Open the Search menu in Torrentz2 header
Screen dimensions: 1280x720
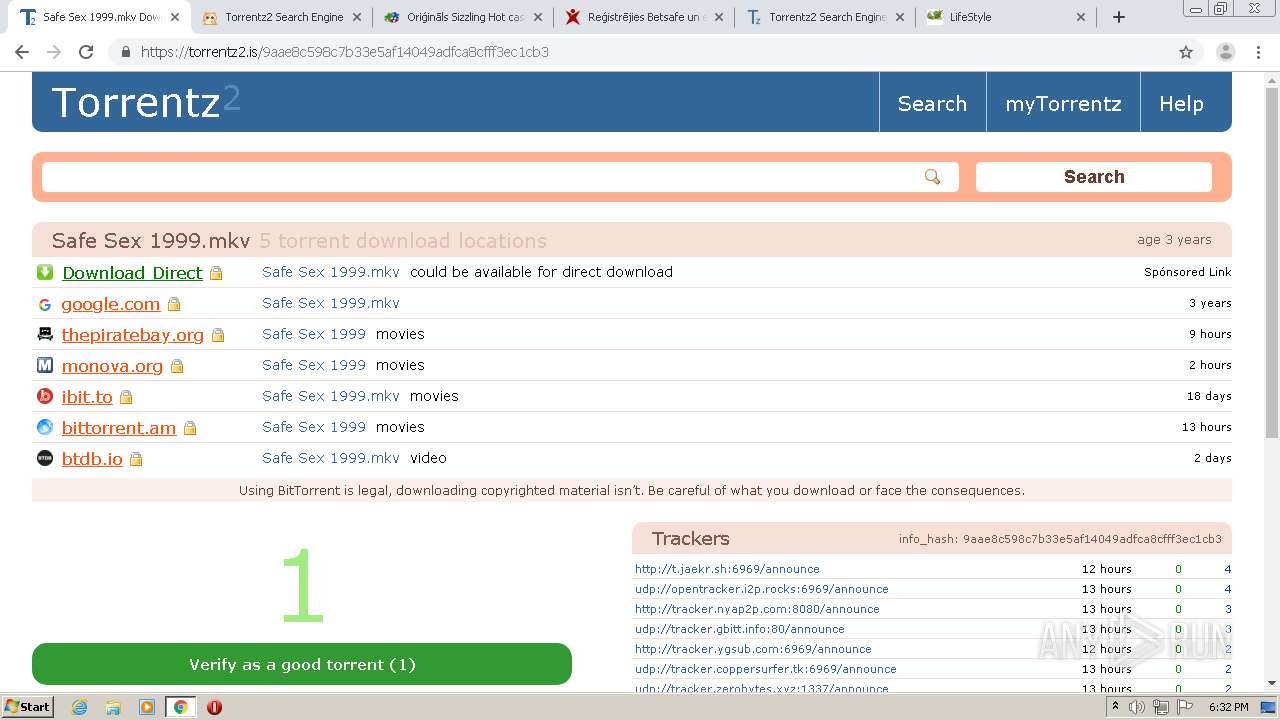tap(932, 104)
